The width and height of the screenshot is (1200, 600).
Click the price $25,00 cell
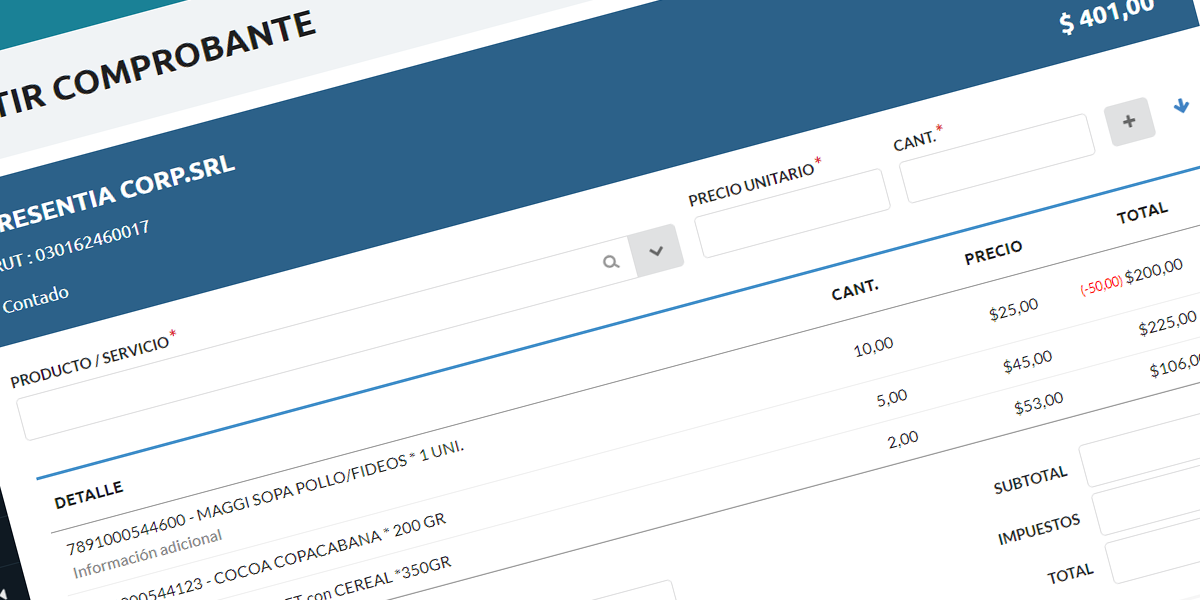click(x=1014, y=310)
